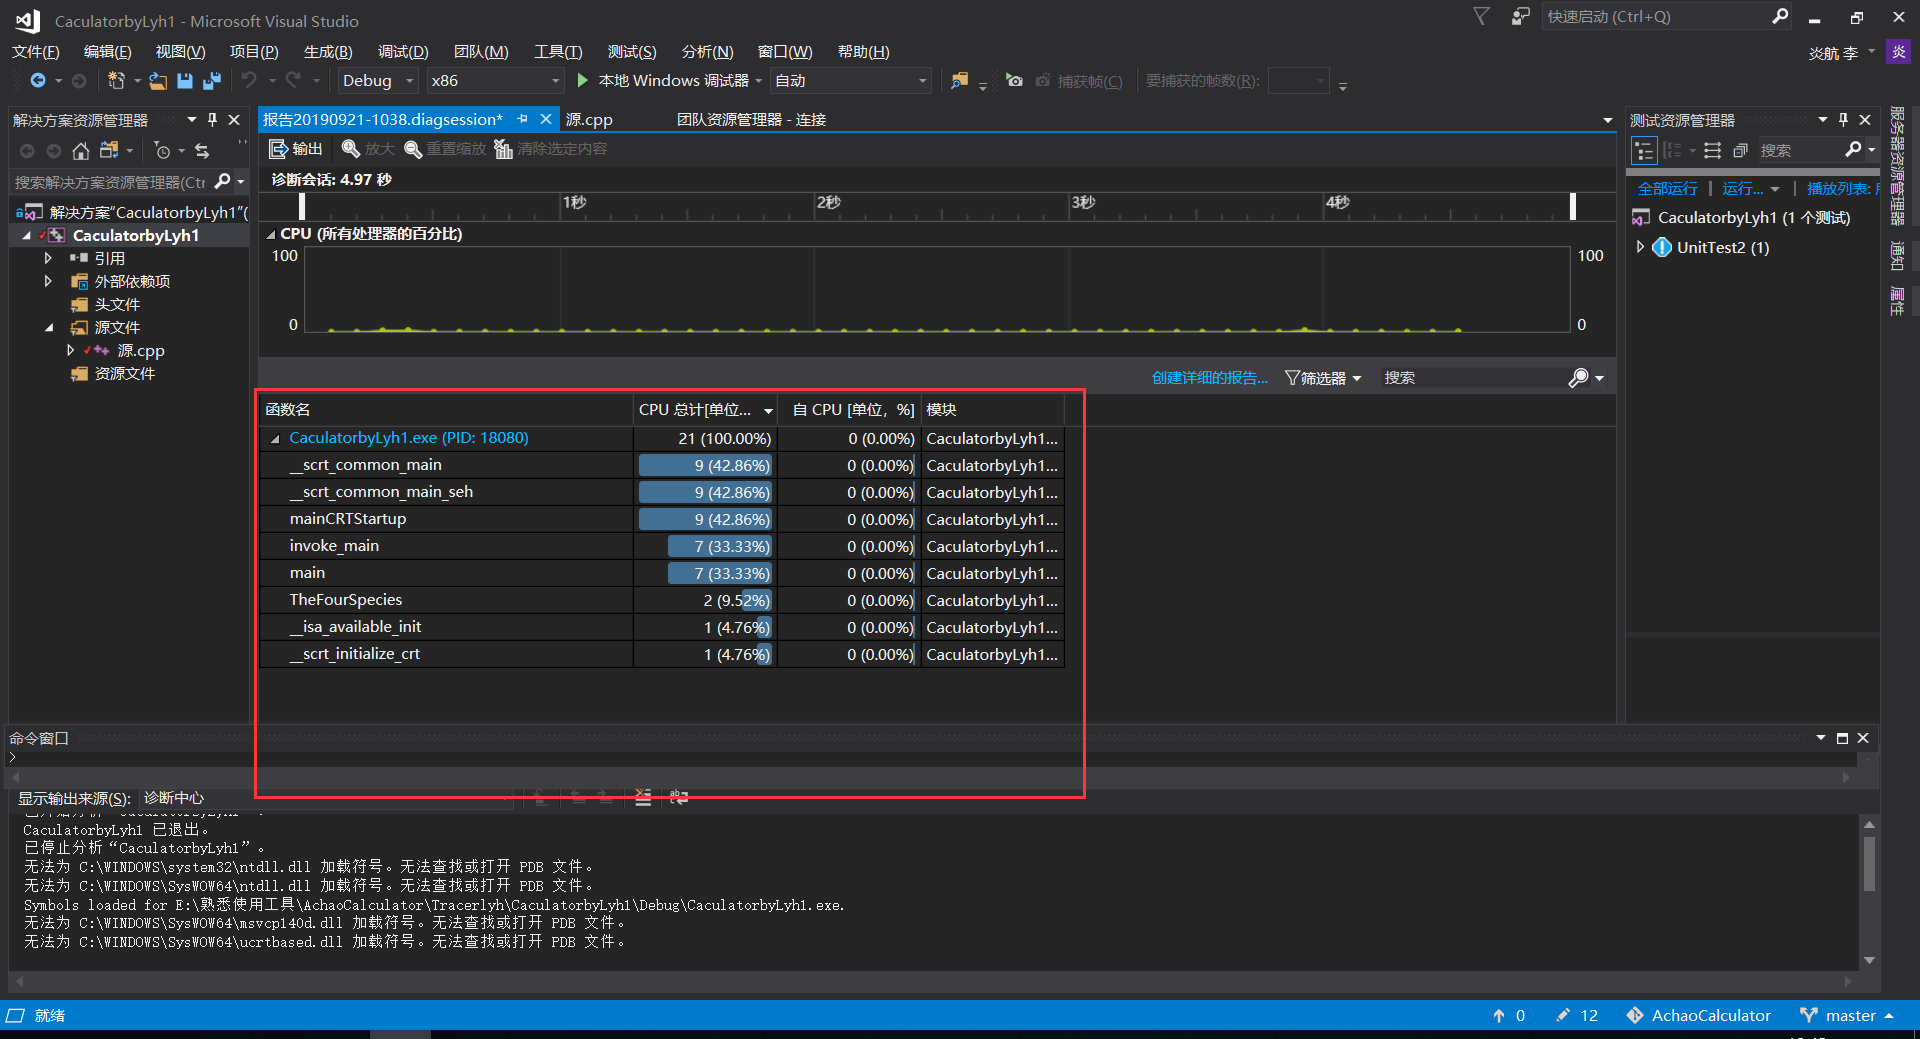The height and width of the screenshot is (1039, 1920).
Task: Collapse the CaculatorbyLyh1.exe row in table
Action: tap(274, 439)
